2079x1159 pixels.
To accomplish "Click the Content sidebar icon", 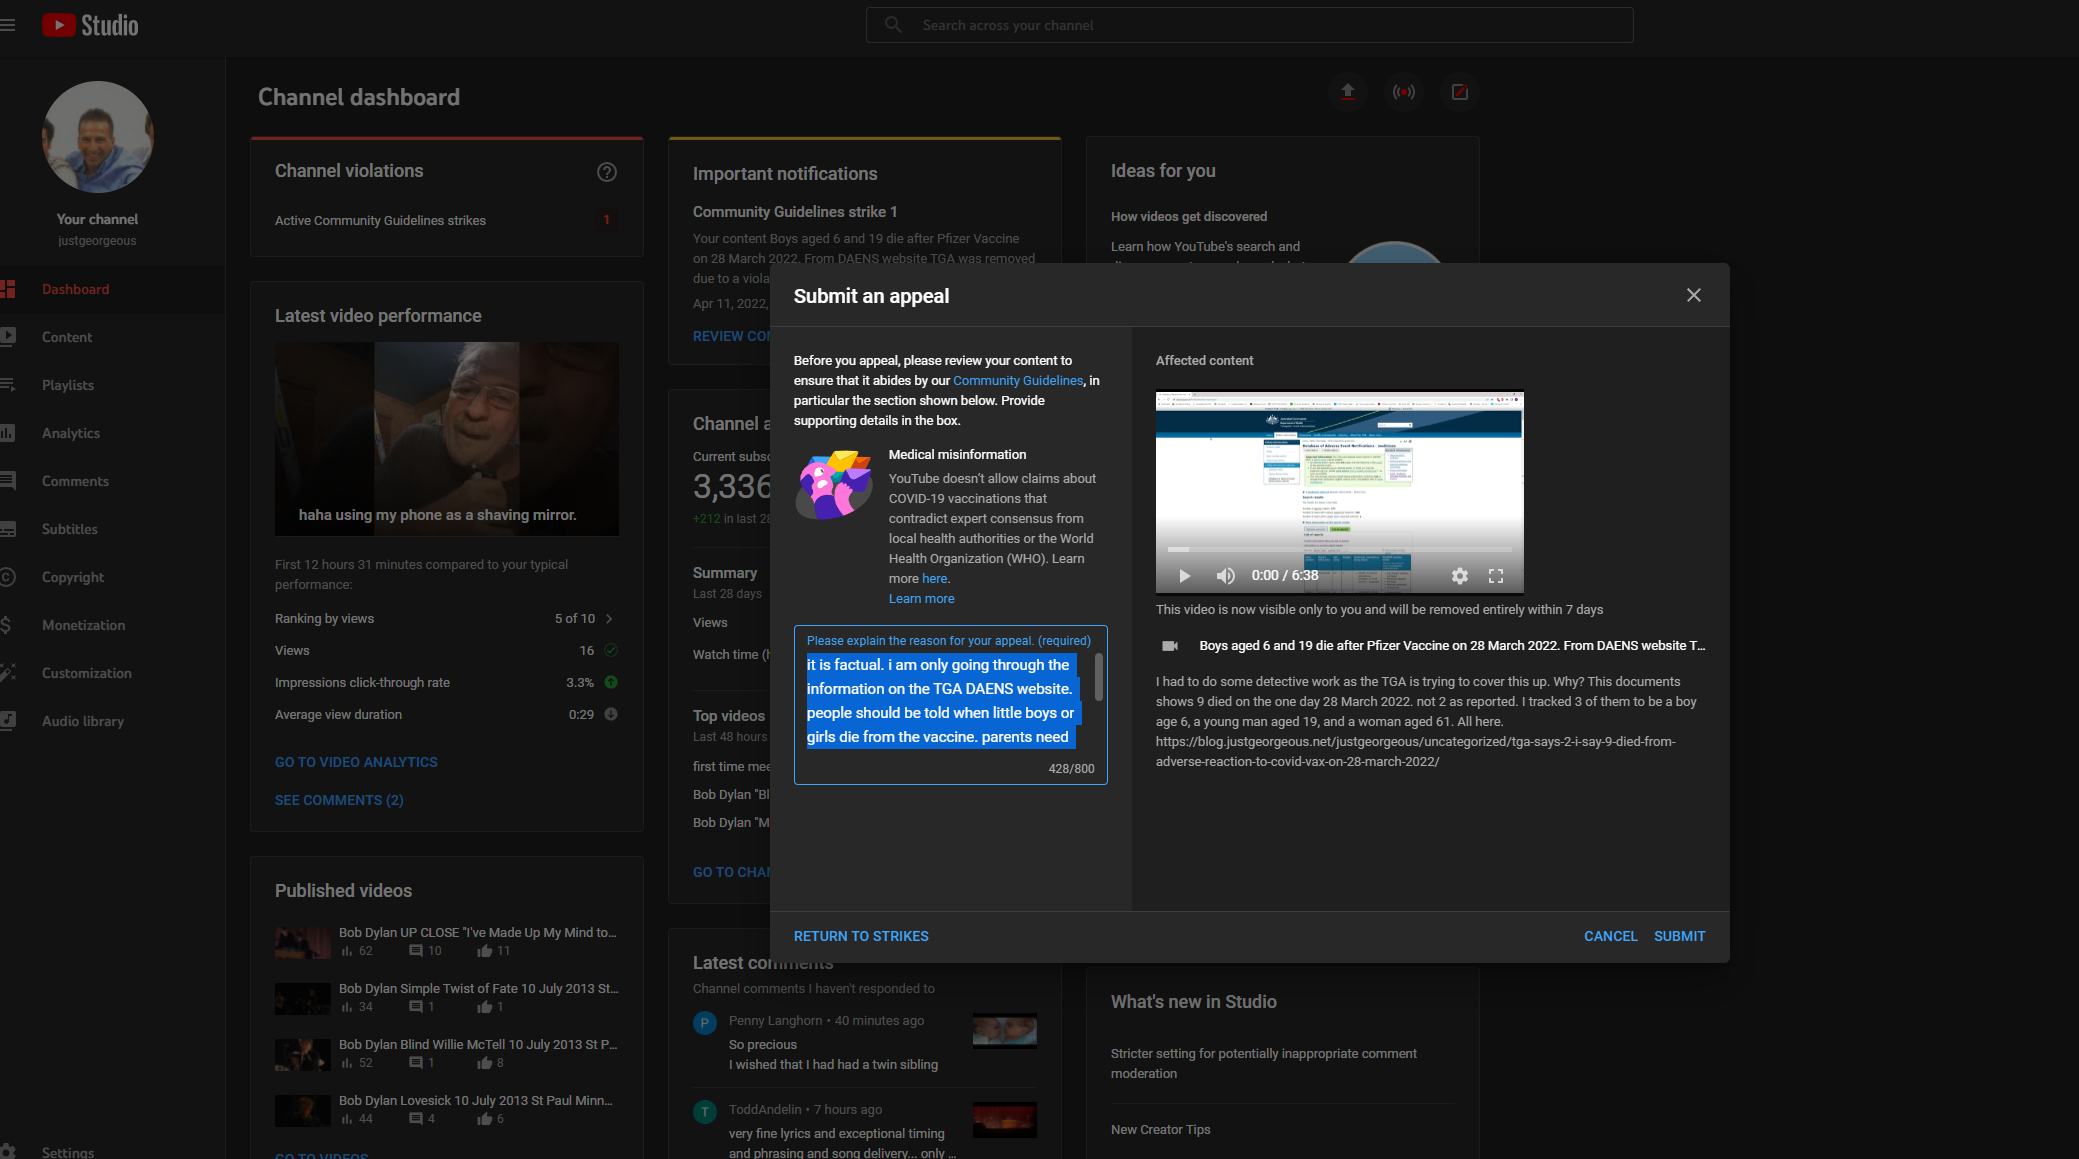I will pos(8,337).
